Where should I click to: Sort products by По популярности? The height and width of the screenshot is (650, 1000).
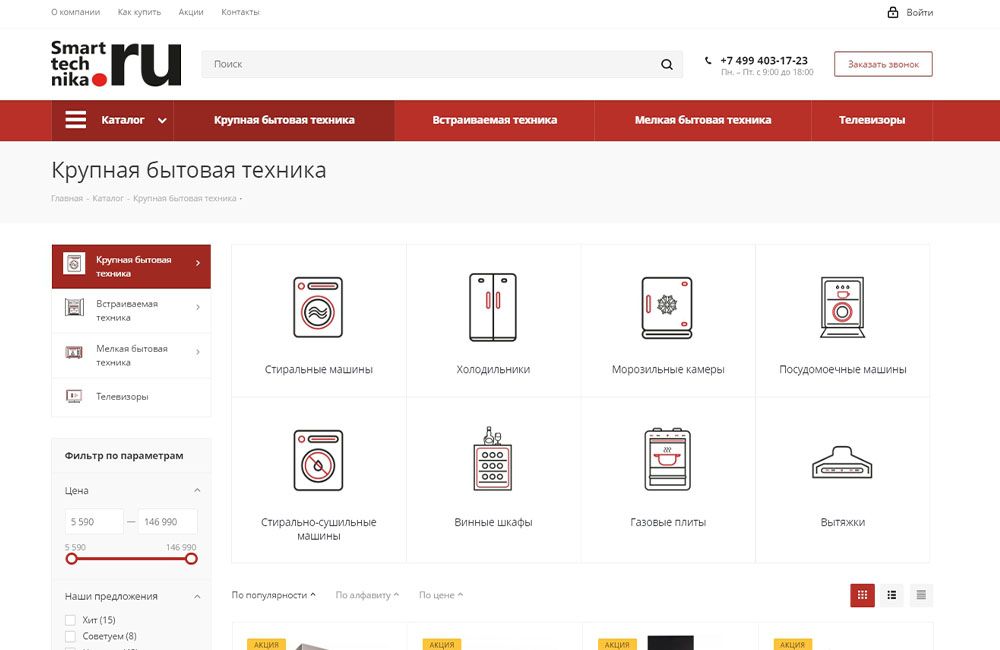(x=273, y=595)
